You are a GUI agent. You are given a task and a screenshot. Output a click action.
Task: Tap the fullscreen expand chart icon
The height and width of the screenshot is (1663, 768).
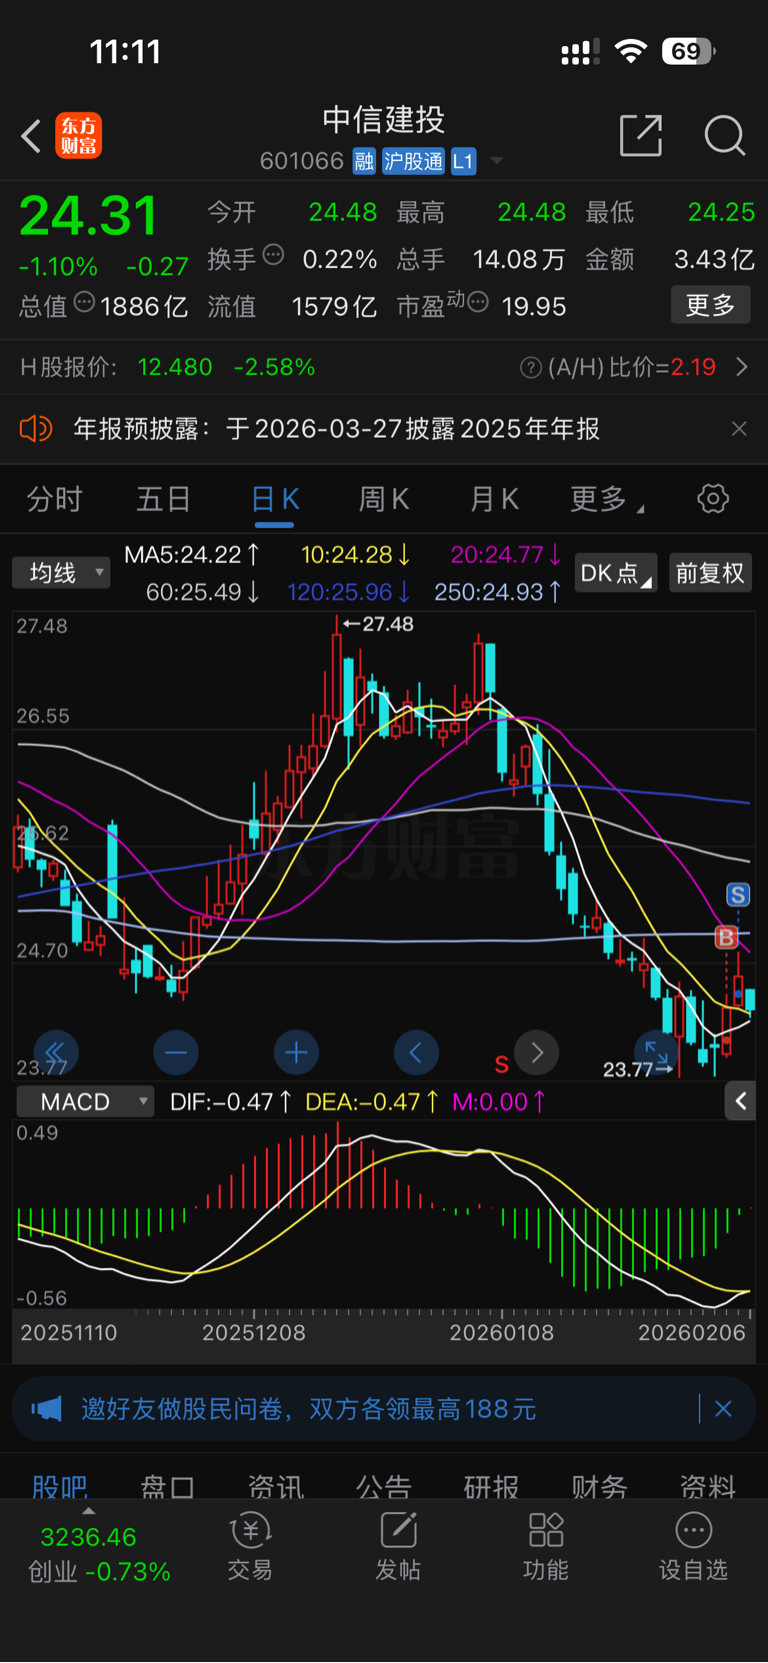coord(656,1052)
